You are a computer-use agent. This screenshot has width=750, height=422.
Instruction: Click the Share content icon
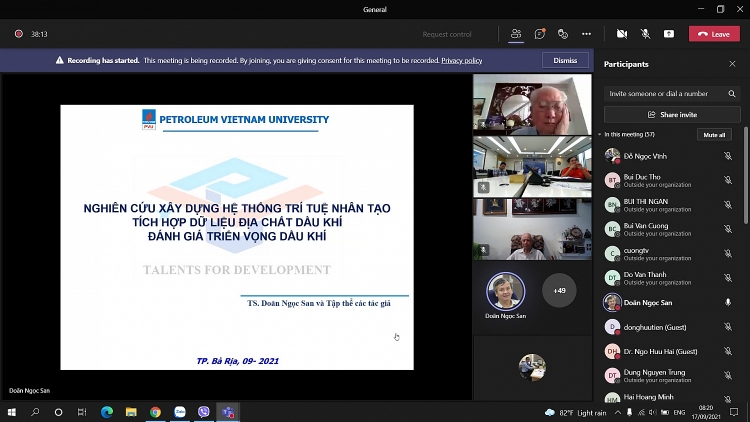(x=669, y=34)
